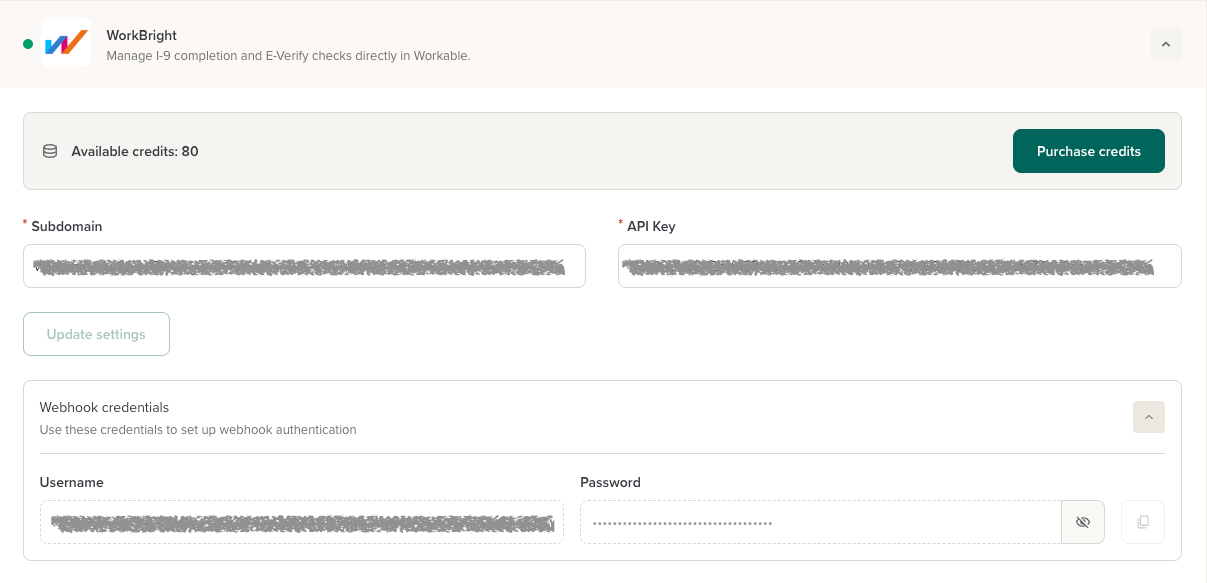Click the credits stack icon

[50, 152]
